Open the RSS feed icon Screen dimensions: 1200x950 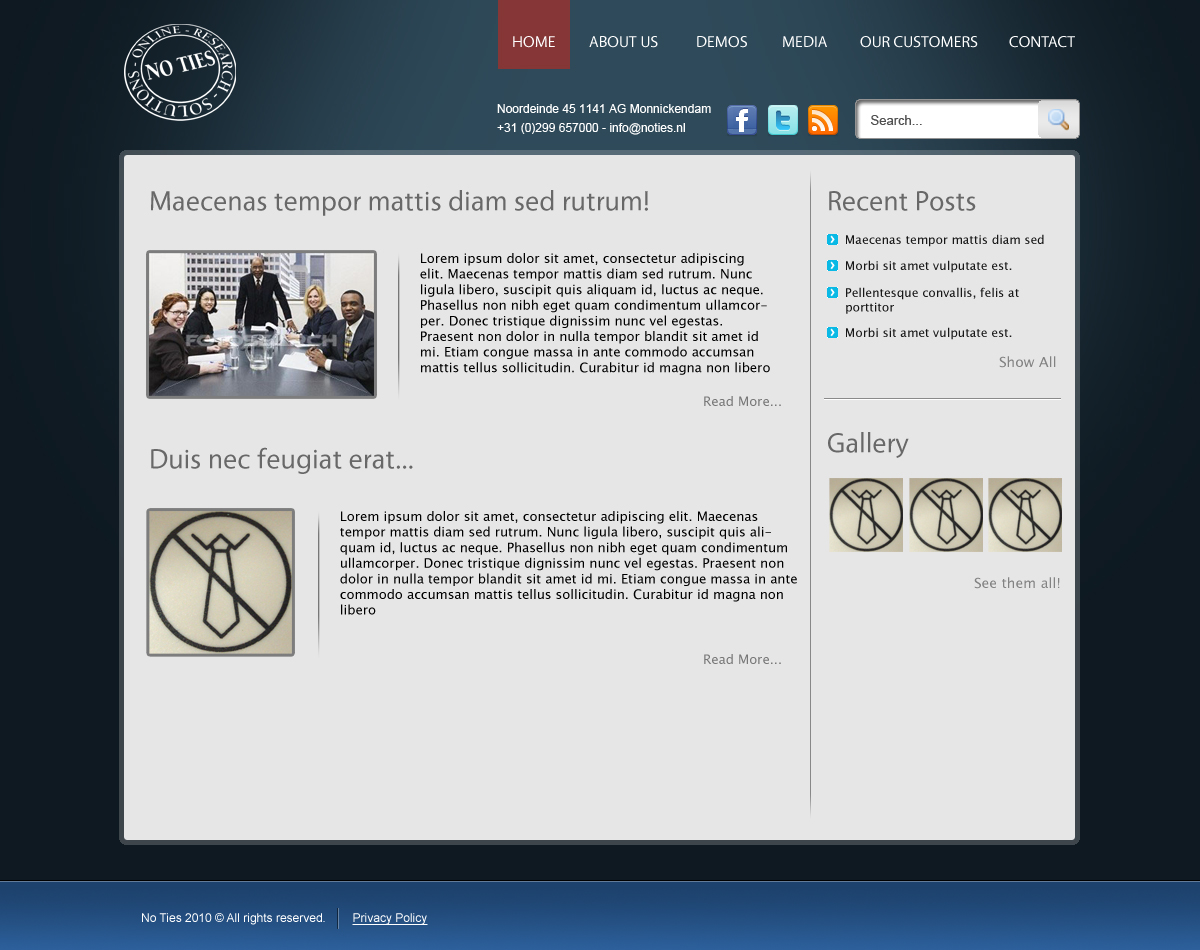pos(823,120)
